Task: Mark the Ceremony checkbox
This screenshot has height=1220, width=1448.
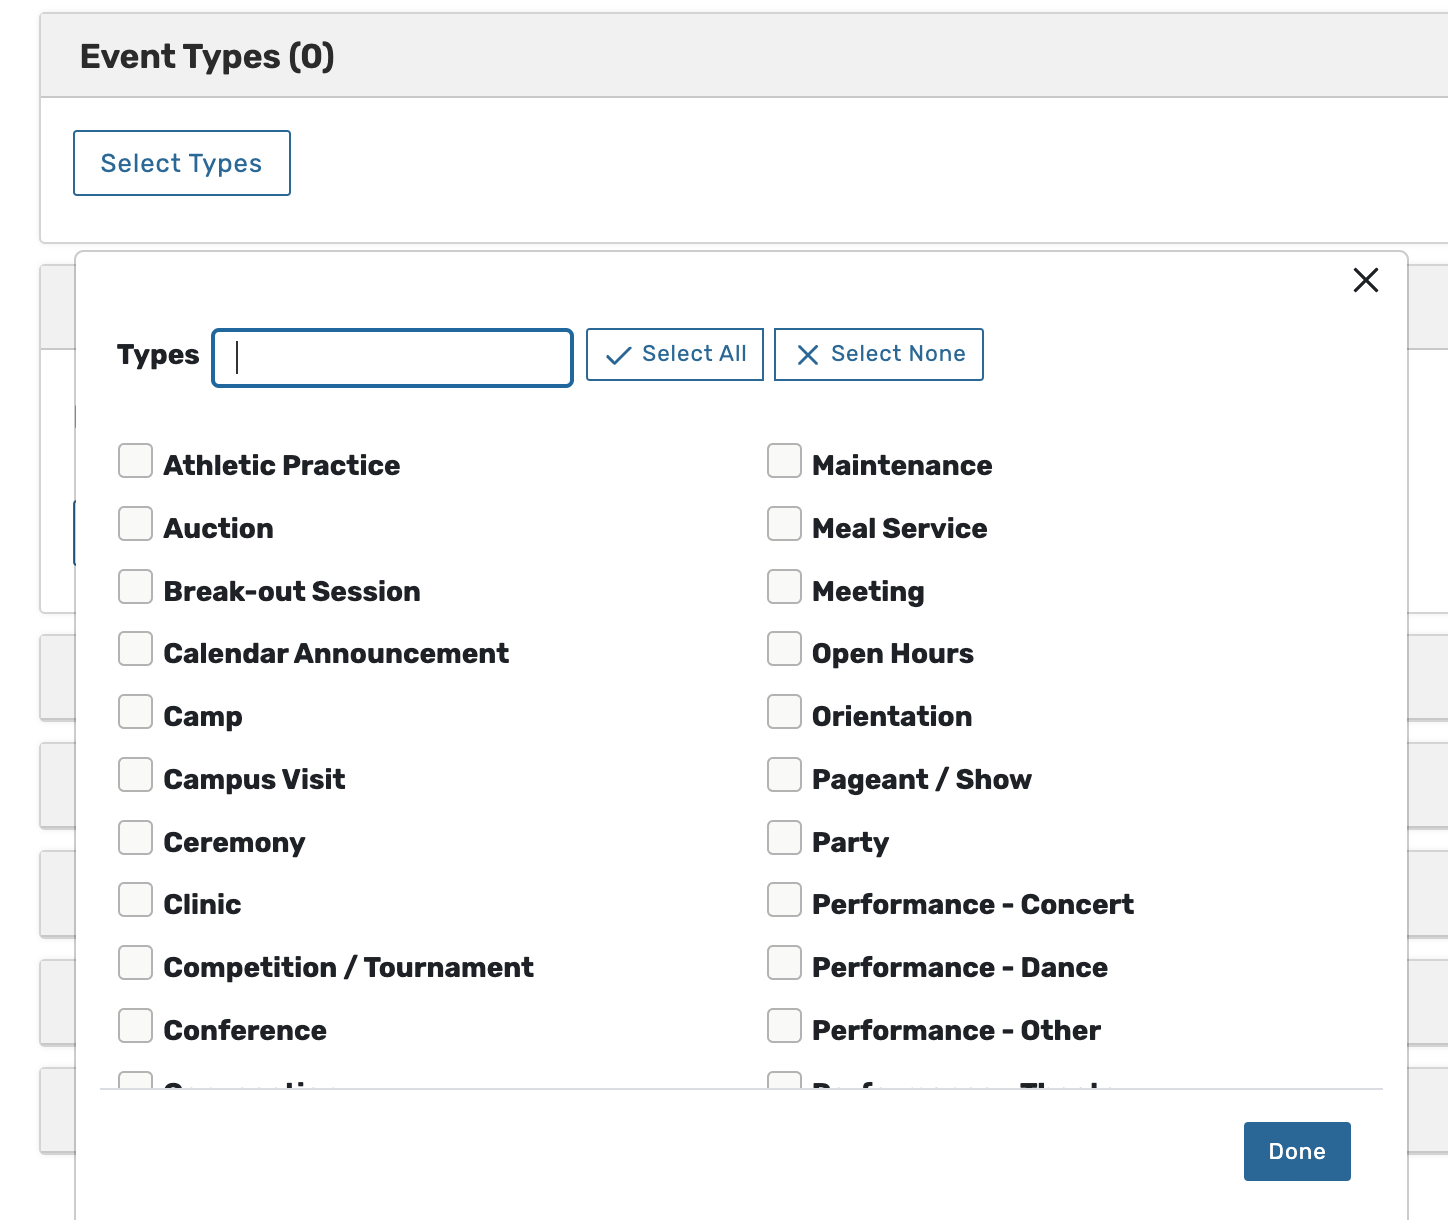Action: pos(136,838)
